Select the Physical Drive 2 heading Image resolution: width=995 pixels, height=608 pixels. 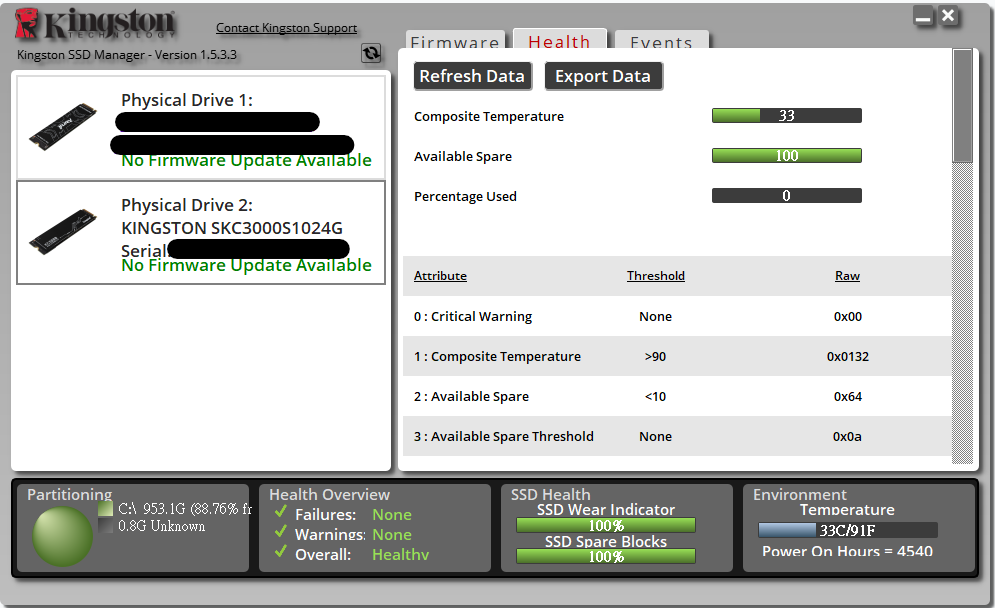click(187, 206)
